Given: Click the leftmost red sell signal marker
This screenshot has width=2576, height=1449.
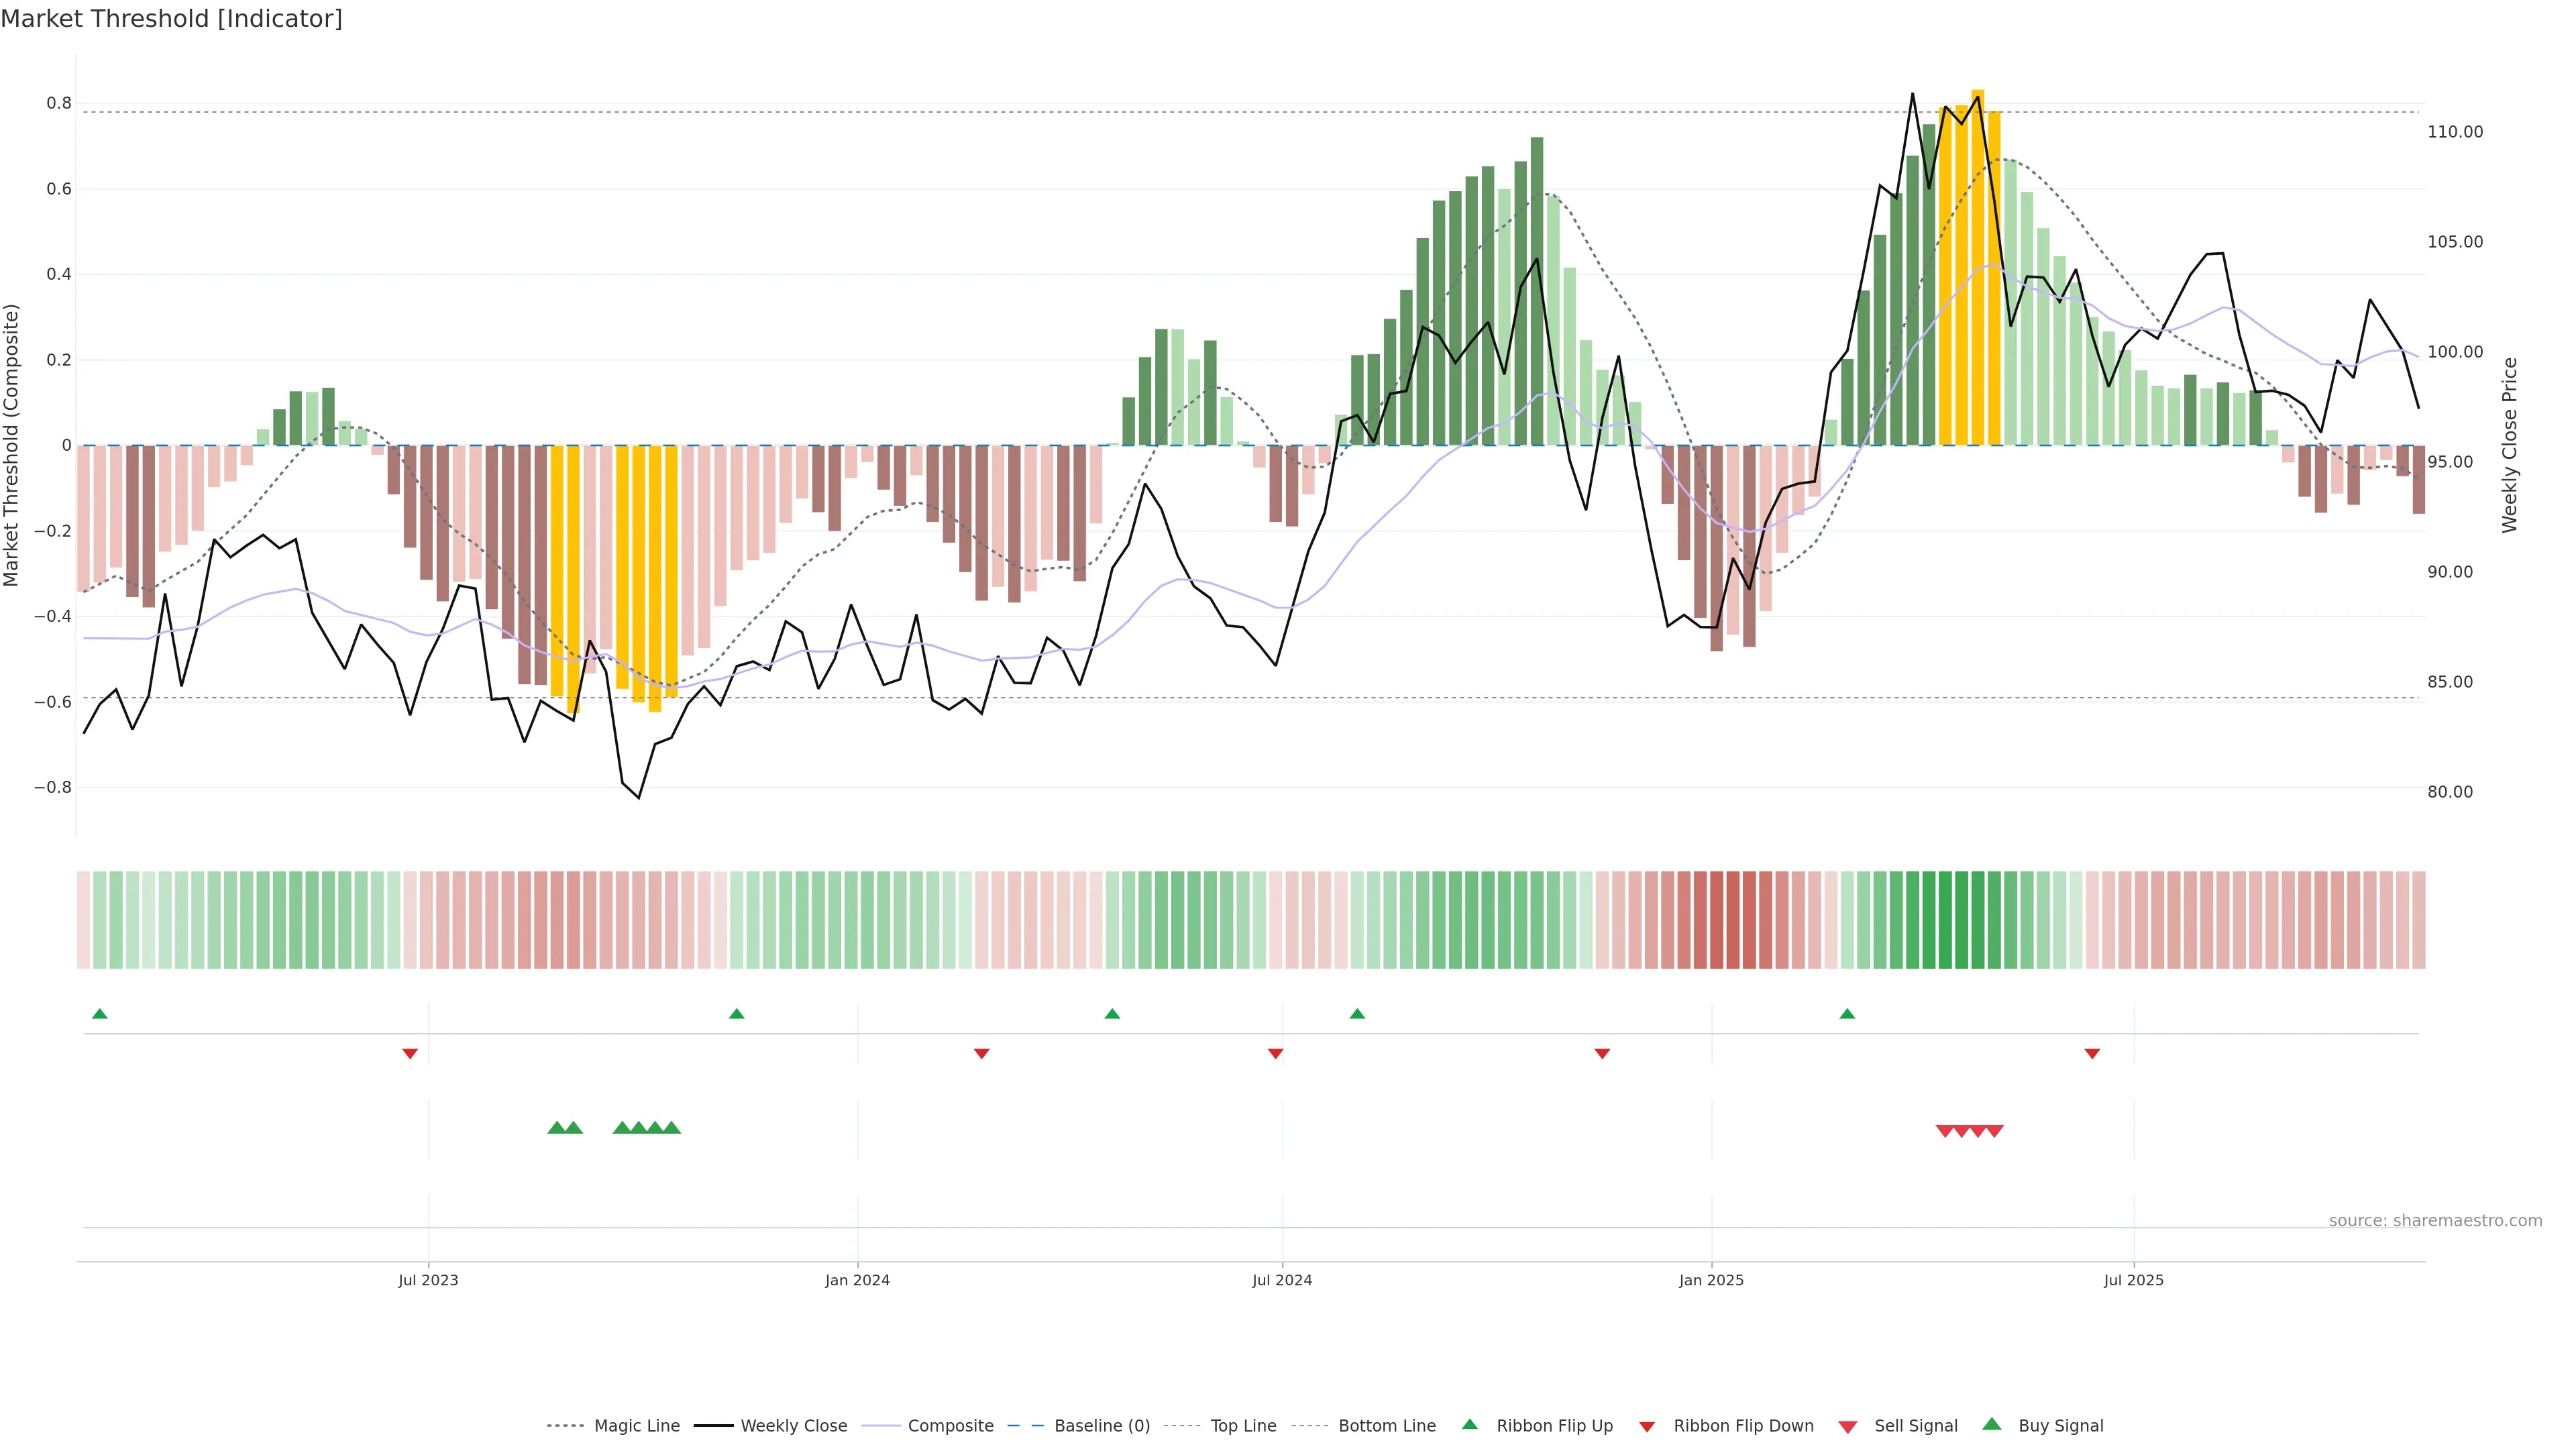Looking at the screenshot, I should tap(1945, 1131).
